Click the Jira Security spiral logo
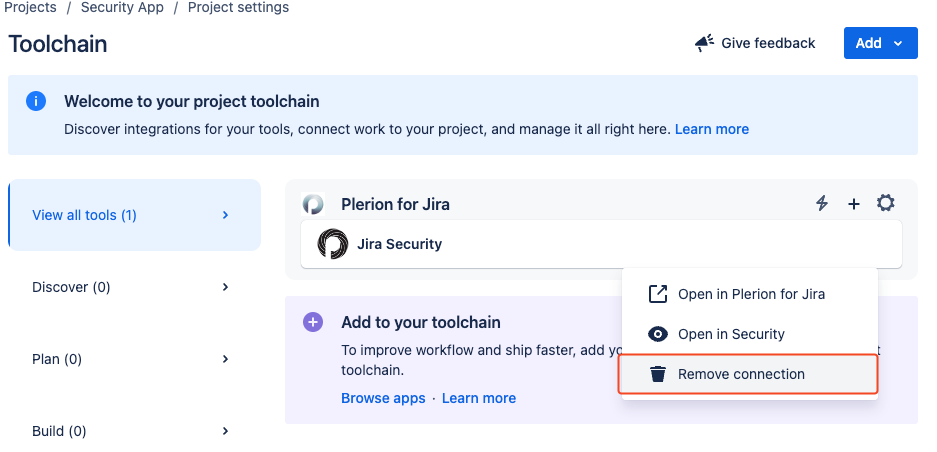937x452 pixels. pyautogui.click(x=333, y=244)
